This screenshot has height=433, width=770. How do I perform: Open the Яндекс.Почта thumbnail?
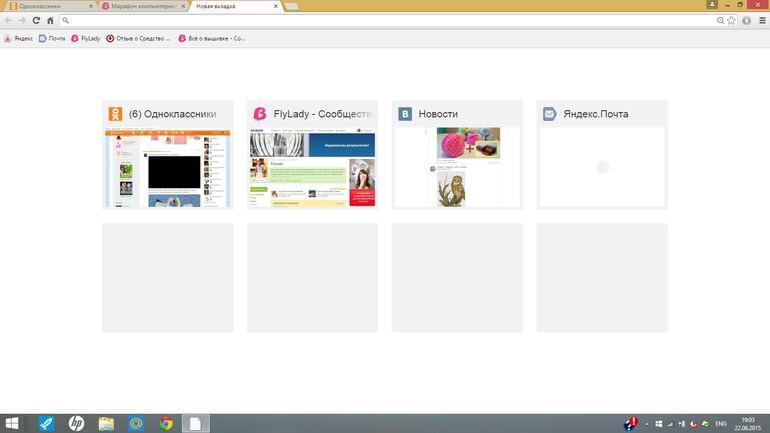(602, 155)
